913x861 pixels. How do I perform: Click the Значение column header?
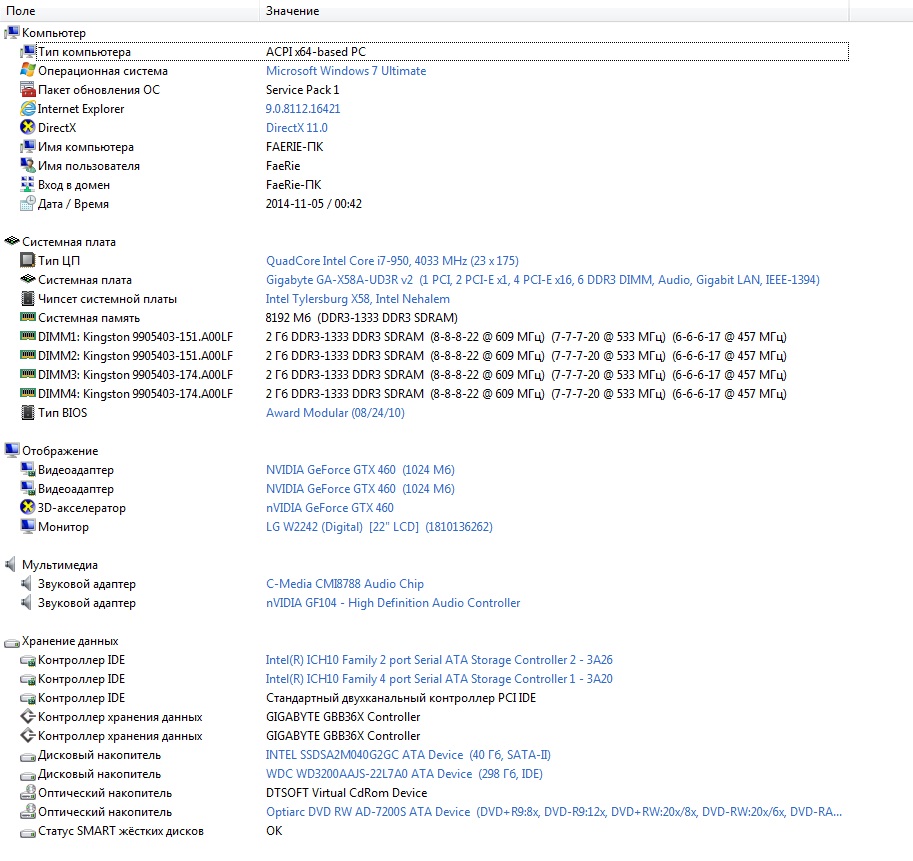pos(554,10)
